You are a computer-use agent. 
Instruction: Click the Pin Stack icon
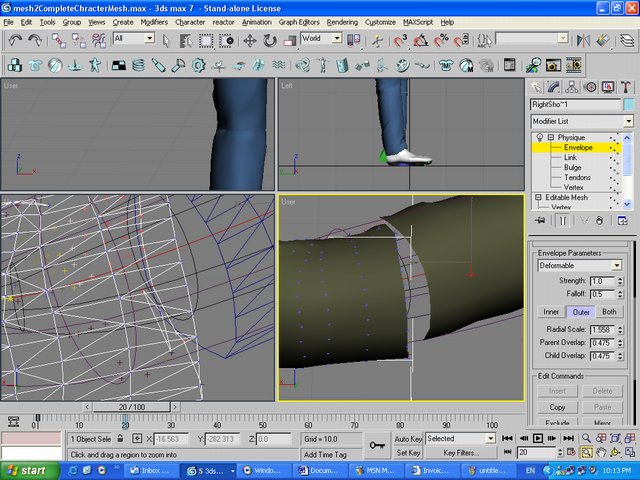[x=540, y=220]
